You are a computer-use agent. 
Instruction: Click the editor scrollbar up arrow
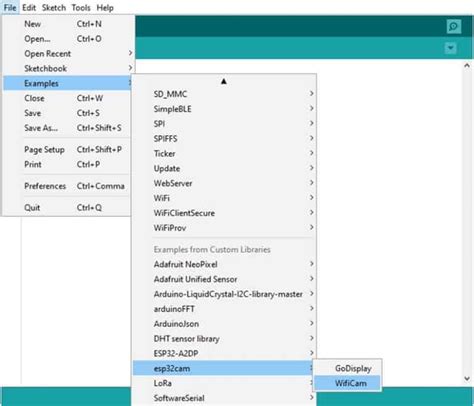tap(467, 66)
